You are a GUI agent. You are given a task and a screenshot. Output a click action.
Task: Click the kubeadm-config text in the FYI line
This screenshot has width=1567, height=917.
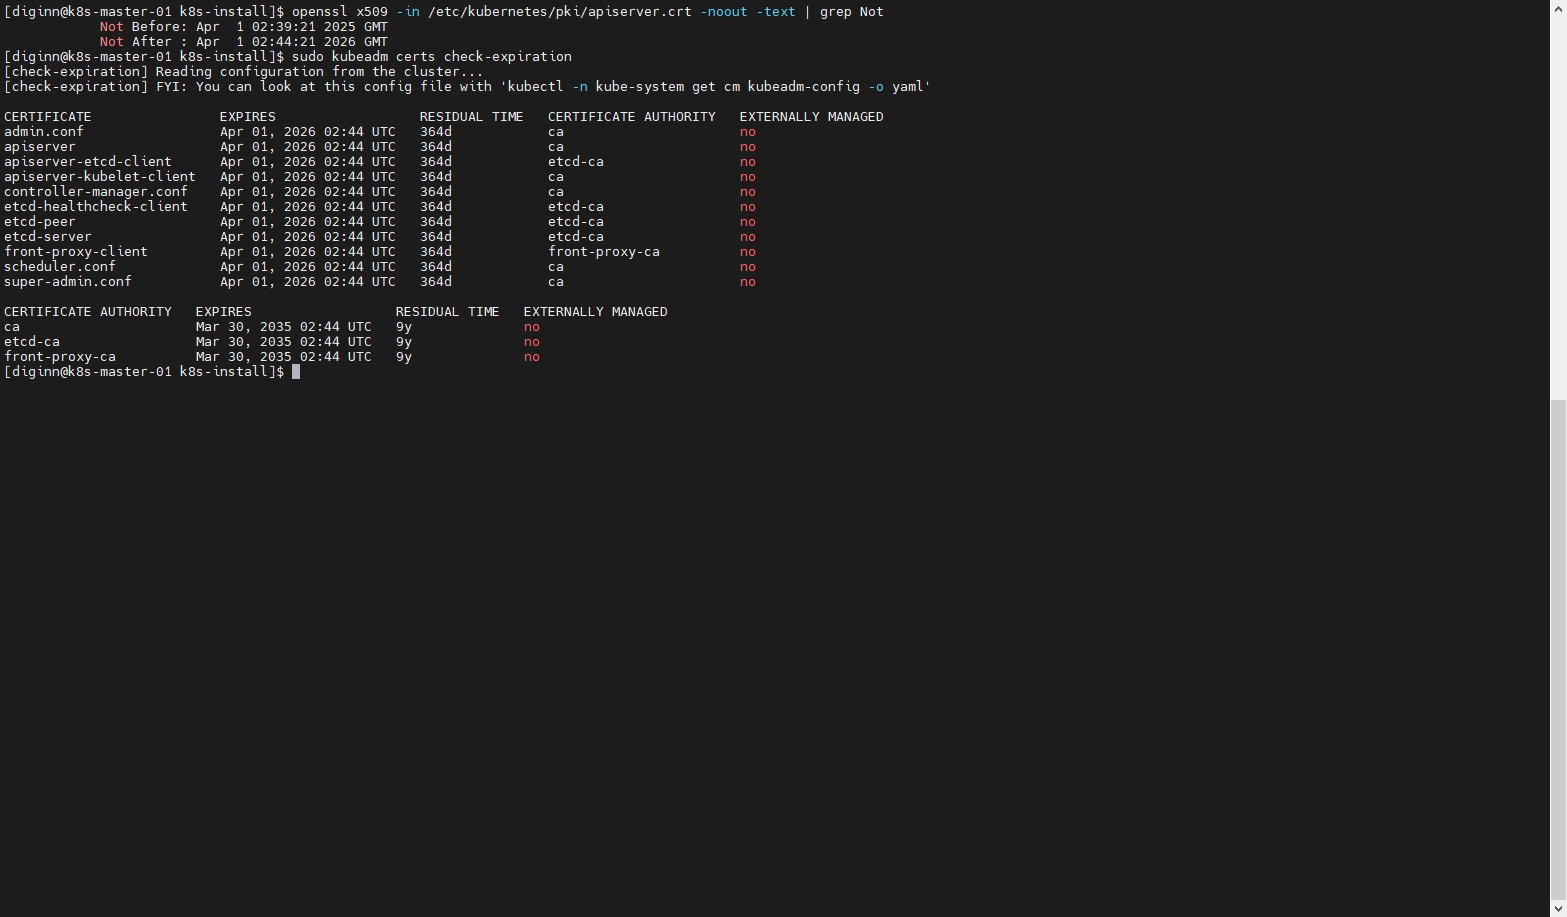tap(803, 87)
